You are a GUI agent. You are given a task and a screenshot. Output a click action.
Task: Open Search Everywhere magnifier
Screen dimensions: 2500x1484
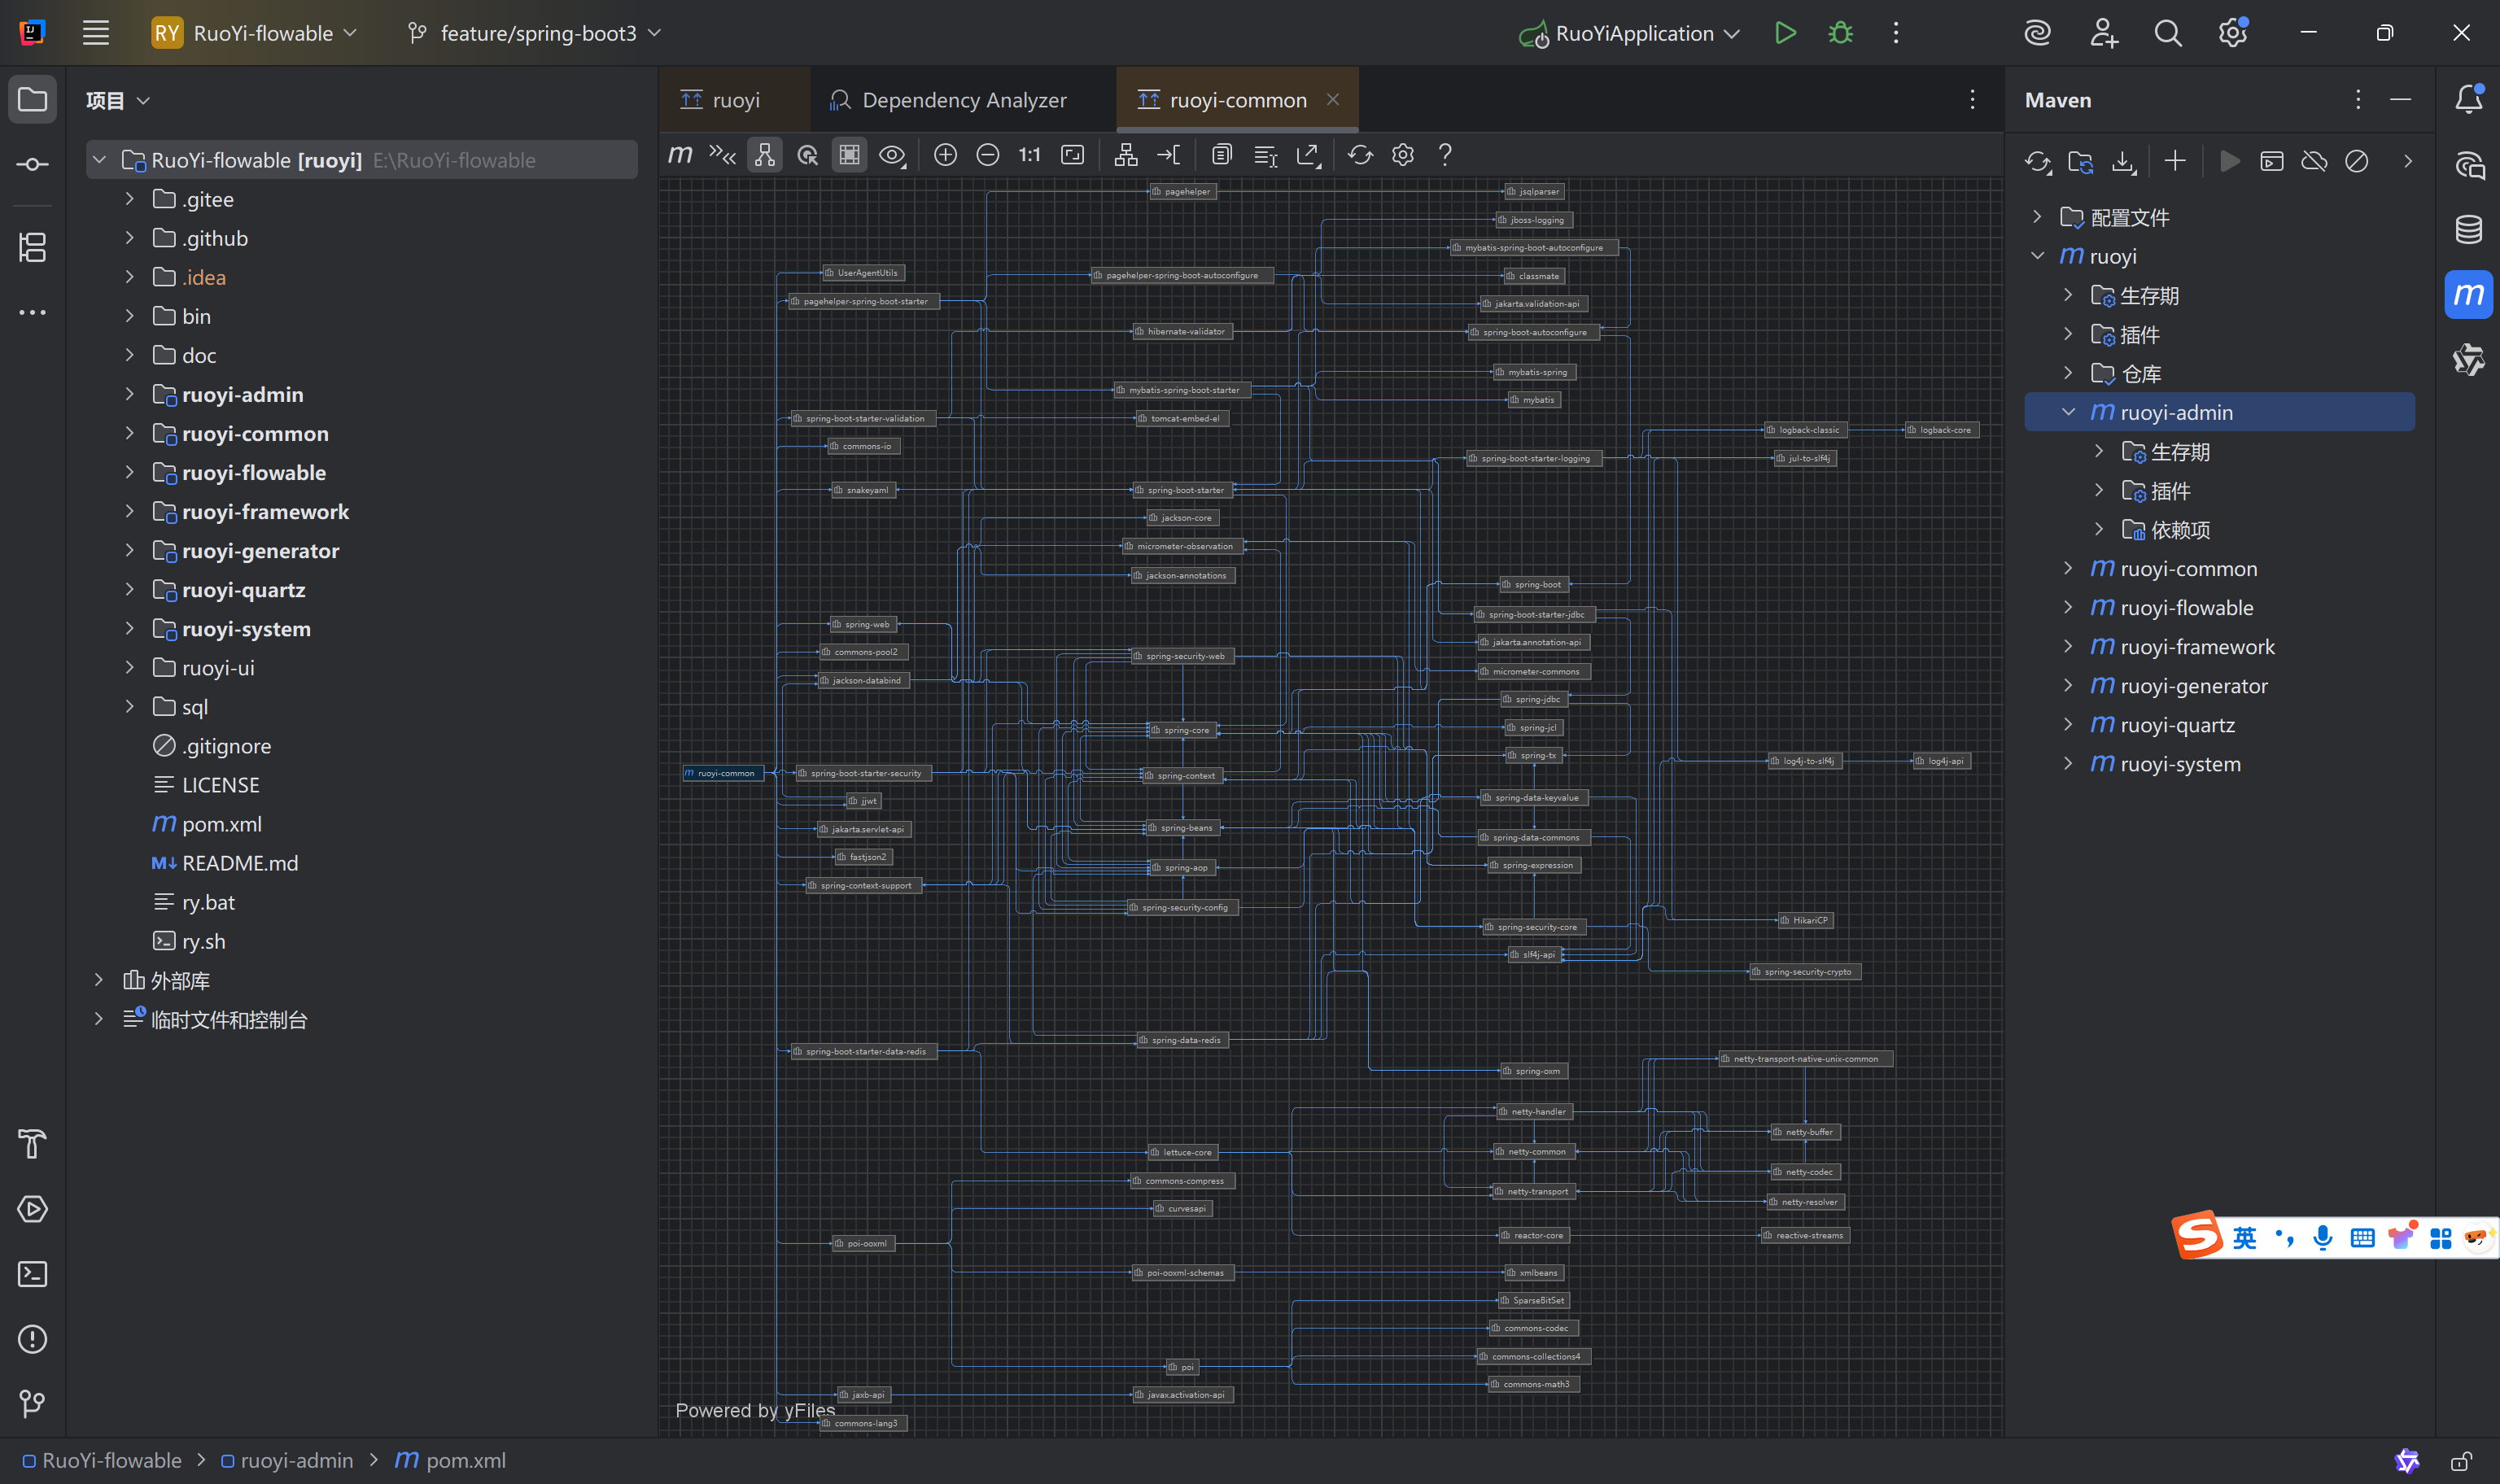coord(2168,33)
